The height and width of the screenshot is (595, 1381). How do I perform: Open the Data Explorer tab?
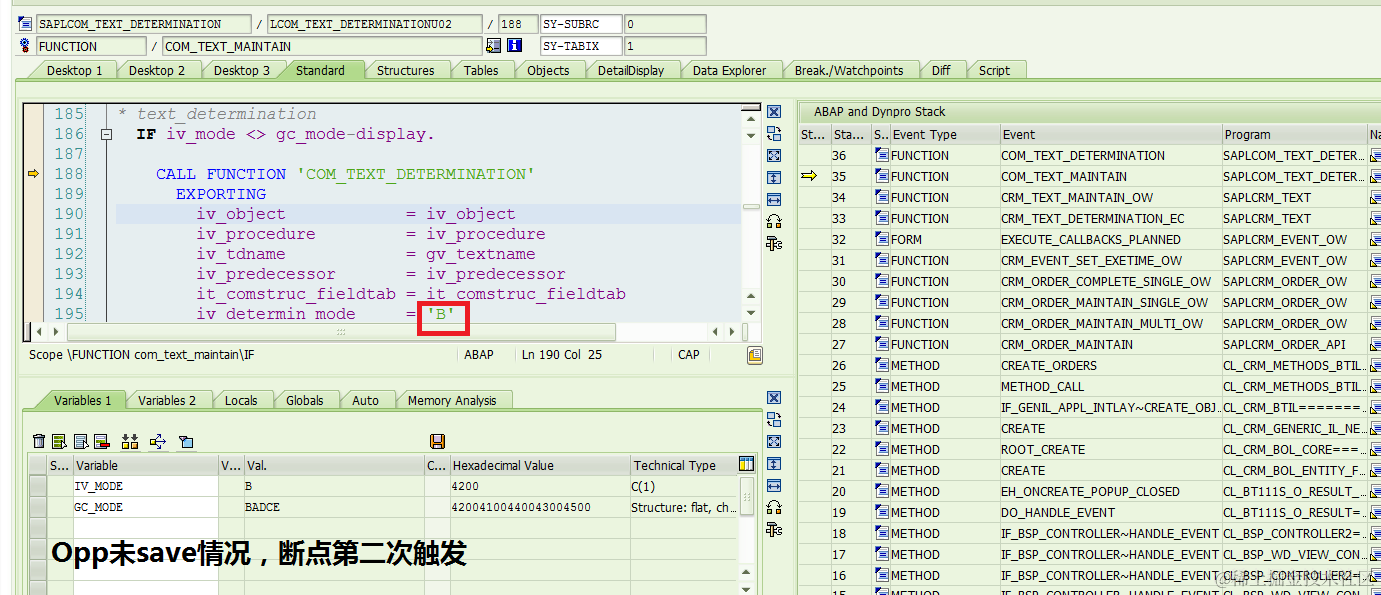pyautogui.click(x=730, y=70)
